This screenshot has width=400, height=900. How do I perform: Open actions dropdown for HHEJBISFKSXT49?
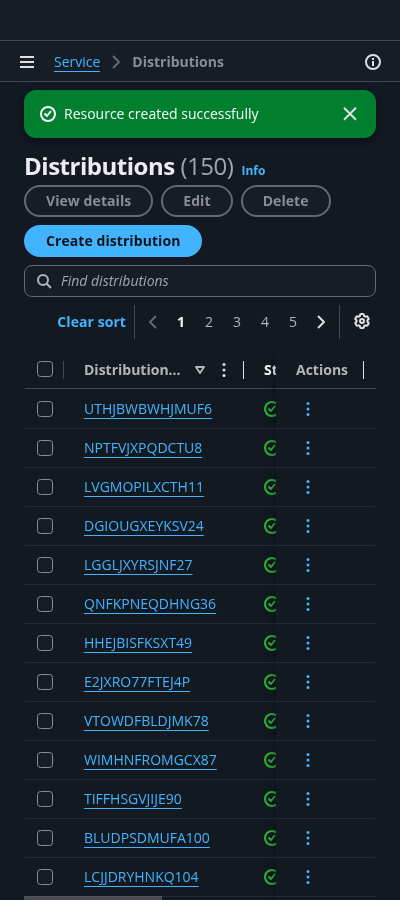[x=308, y=643]
